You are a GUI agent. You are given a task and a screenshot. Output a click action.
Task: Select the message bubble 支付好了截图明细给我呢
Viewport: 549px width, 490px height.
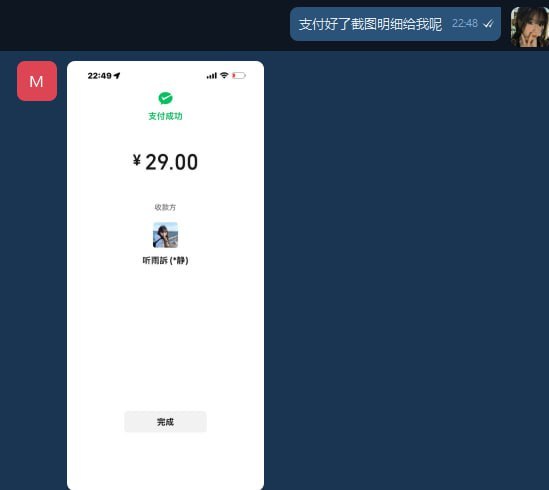coord(395,24)
